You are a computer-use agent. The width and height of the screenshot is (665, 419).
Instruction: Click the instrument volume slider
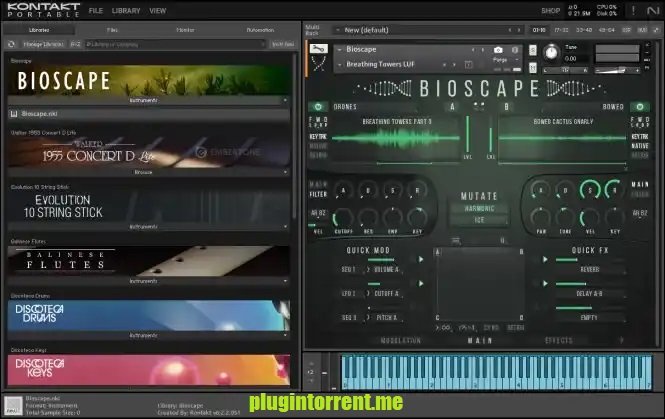[617, 70]
